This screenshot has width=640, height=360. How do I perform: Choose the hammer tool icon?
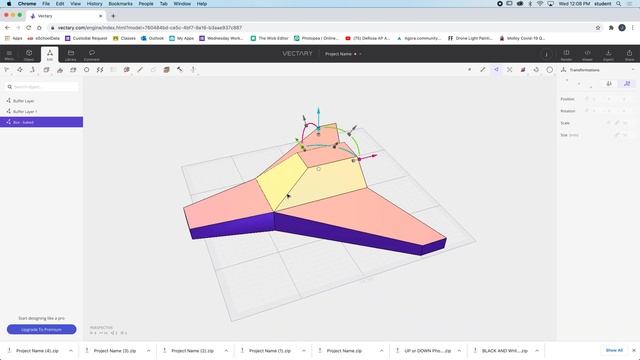[180, 70]
